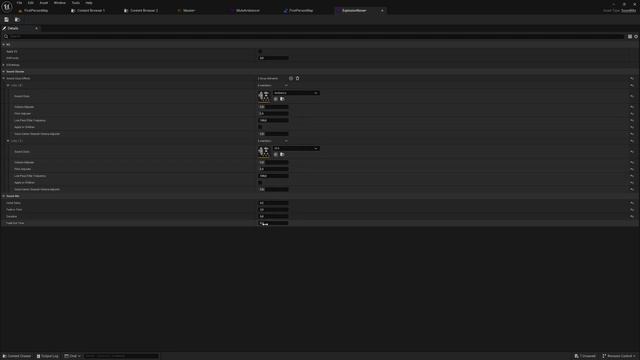This screenshot has width=640, height=360.
Task: Click the Initial Delay value field
Action: click(x=273, y=203)
